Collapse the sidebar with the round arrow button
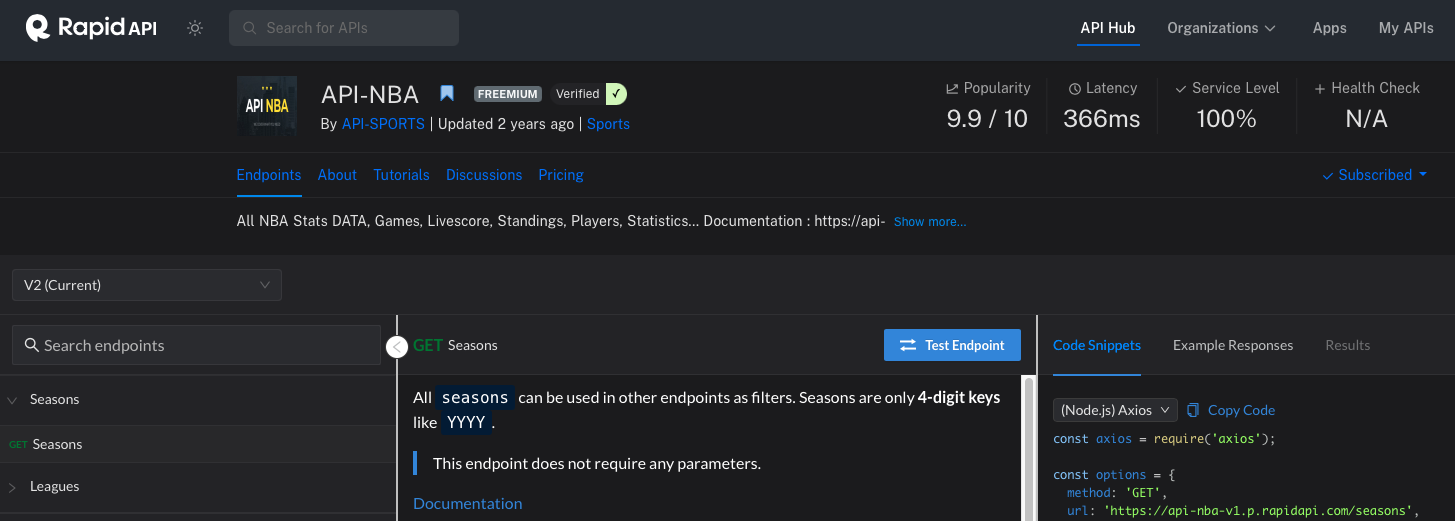The image size is (1455, 521). tap(397, 346)
